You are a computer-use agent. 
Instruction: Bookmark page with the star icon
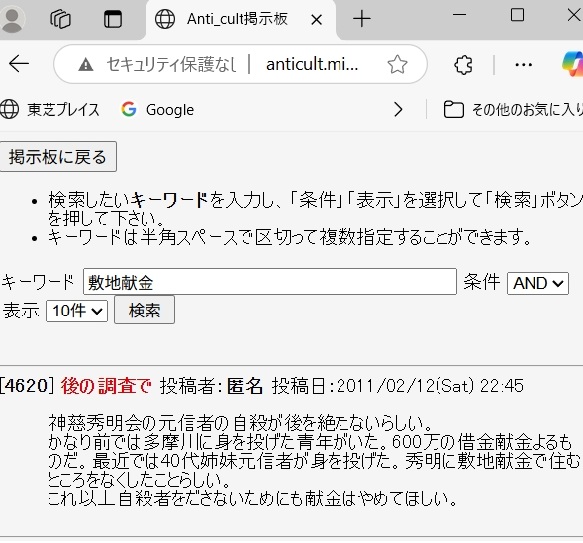[397, 64]
